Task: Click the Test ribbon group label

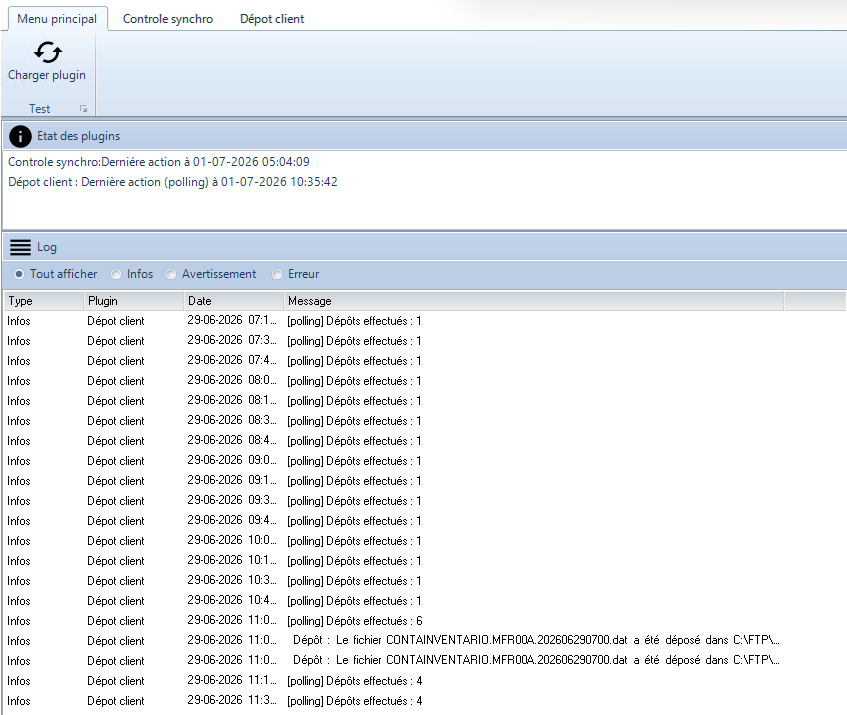Action: click(39, 109)
